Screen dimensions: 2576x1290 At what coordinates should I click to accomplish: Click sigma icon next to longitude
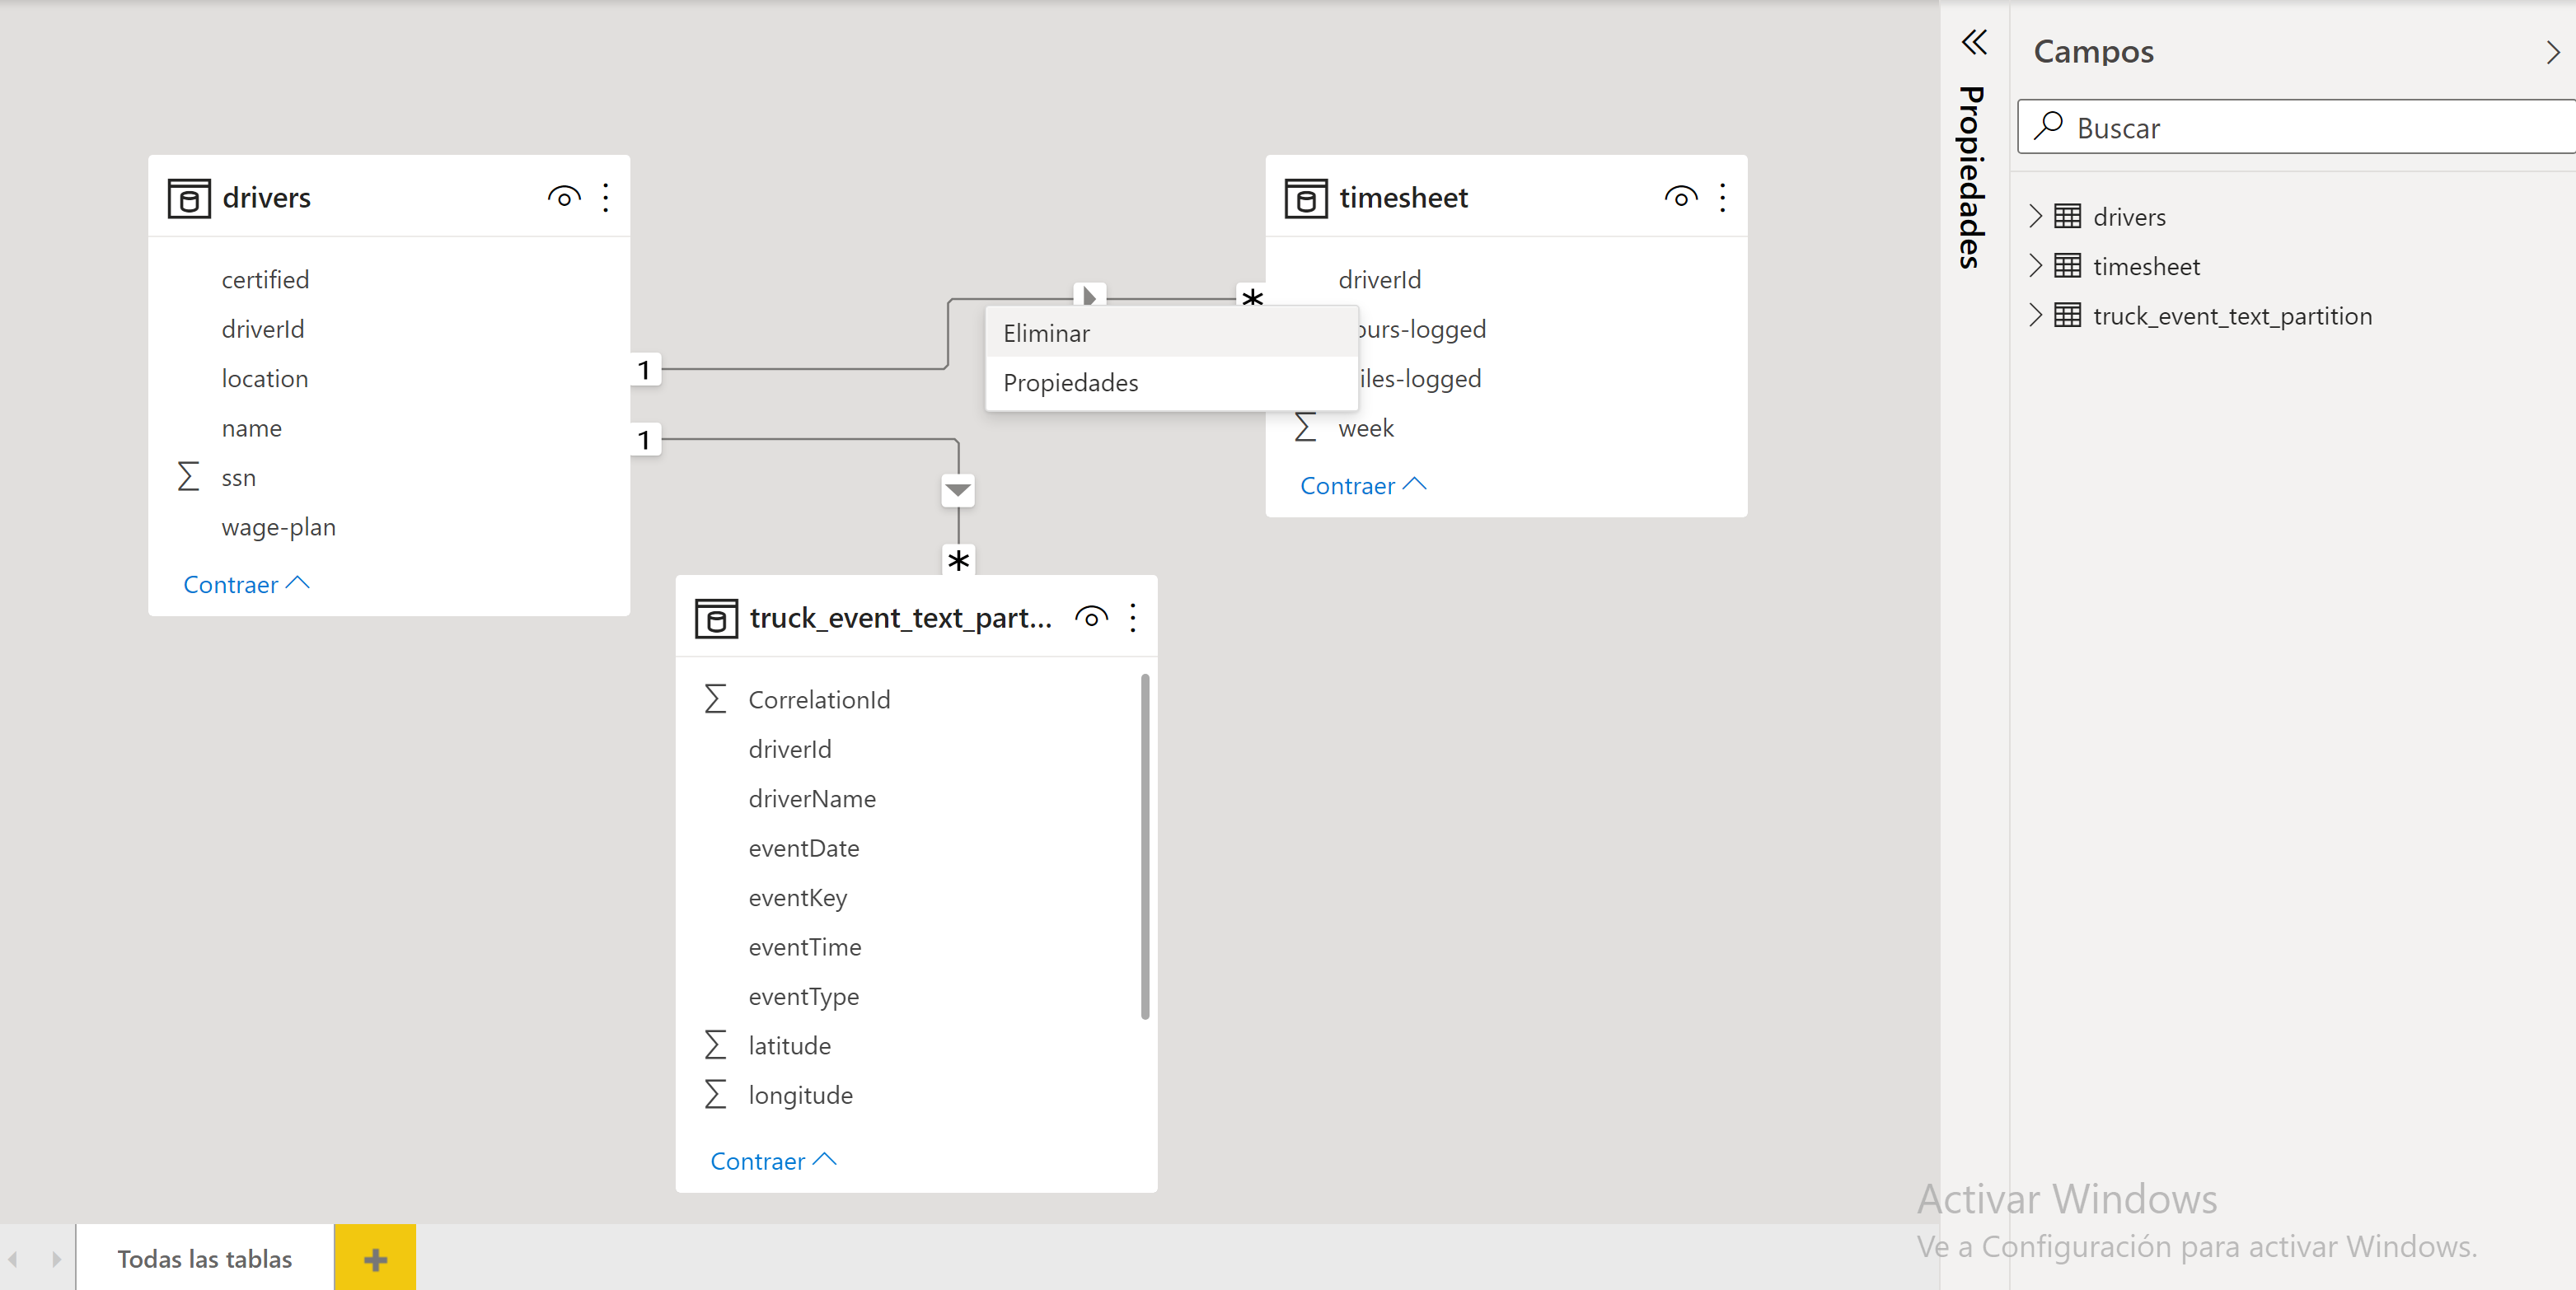(715, 1093)
